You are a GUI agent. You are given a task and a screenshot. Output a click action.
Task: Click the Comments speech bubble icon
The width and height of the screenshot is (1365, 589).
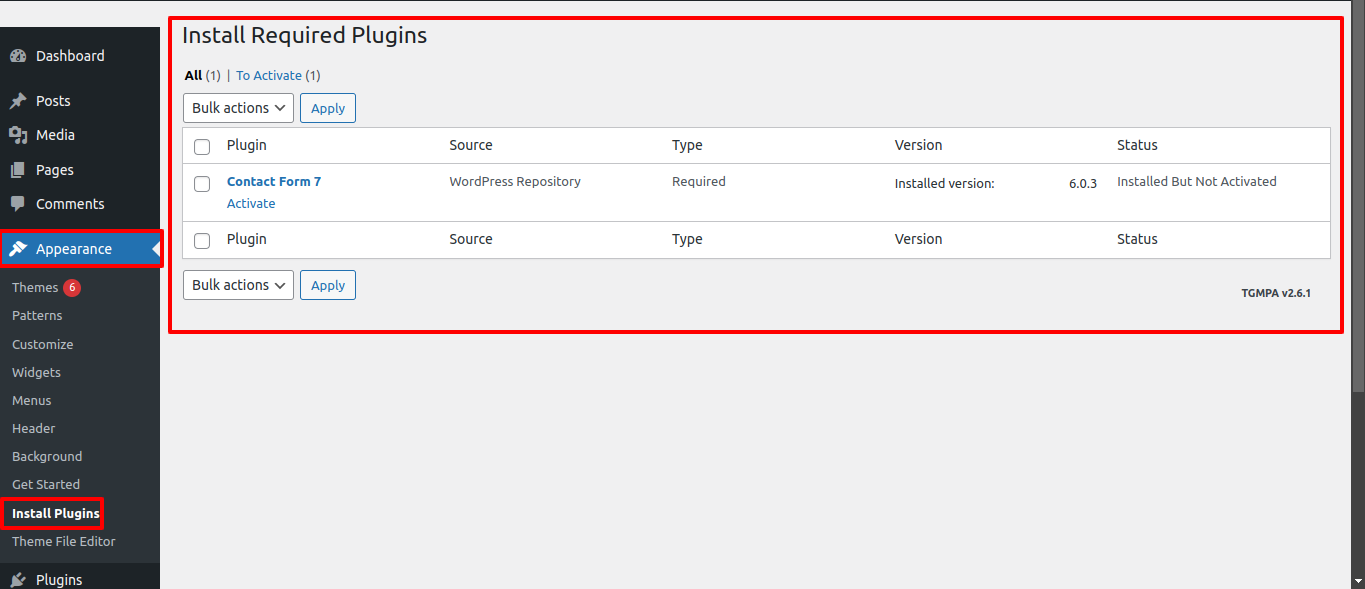(18, 204)
